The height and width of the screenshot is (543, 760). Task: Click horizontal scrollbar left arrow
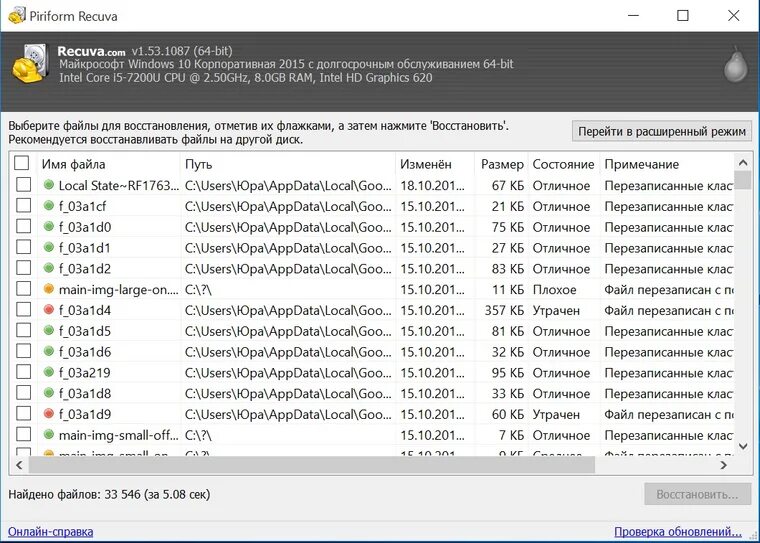point(19,465)
